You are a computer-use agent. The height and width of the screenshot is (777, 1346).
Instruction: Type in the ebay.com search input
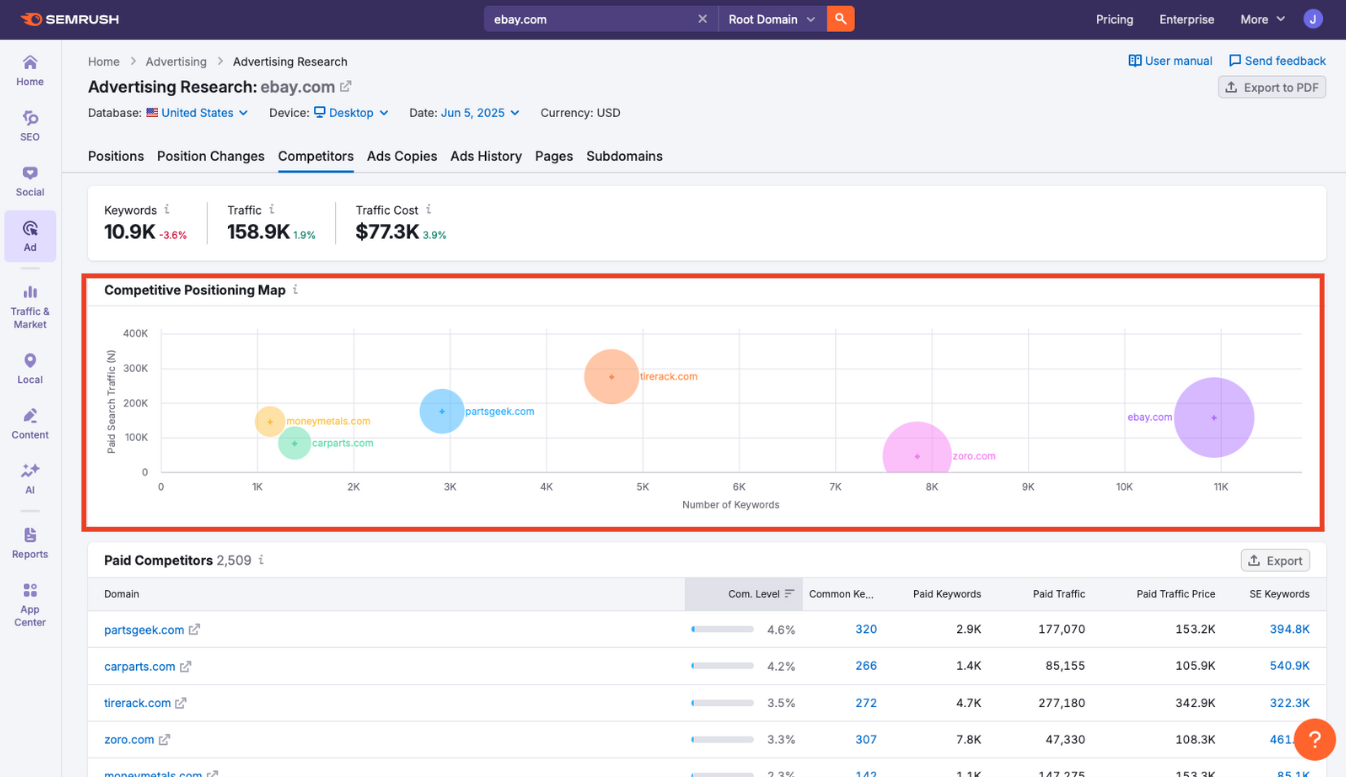click(x=590, y=19)
